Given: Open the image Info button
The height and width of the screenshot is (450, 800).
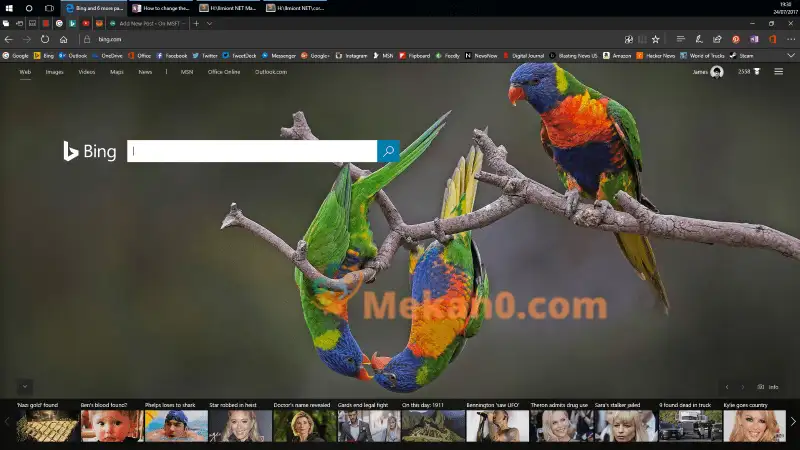Looking at the screenshot, I should point(768,387).
